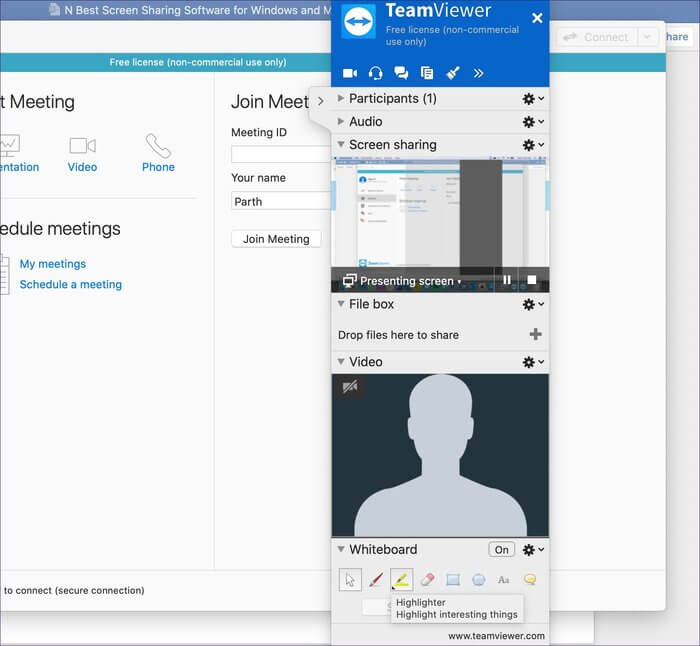This screenshot has height=646, width=700.
Task: Click the Your name field showing Parth
Action: coord(281,201)
